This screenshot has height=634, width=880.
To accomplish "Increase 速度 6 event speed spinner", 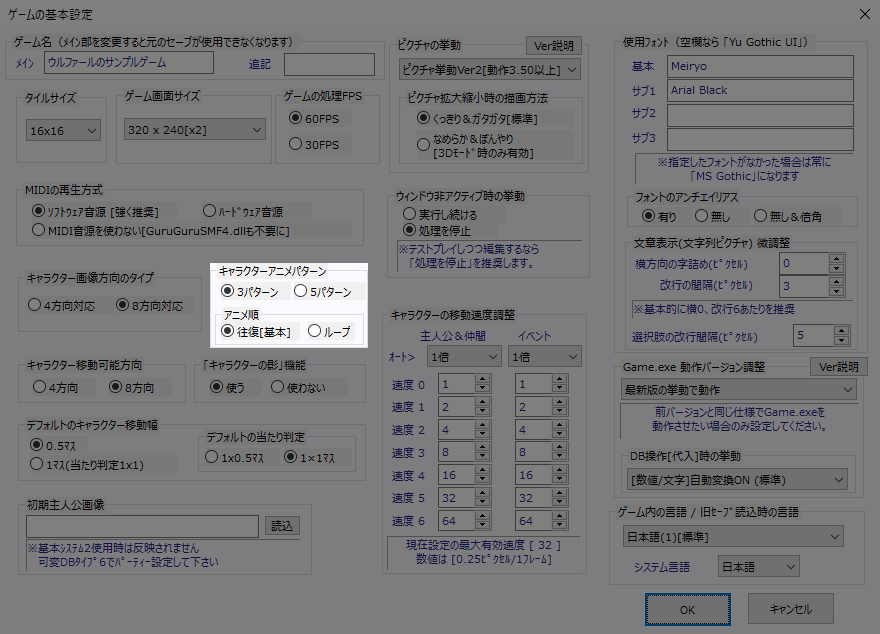I will tap(560, 516).
